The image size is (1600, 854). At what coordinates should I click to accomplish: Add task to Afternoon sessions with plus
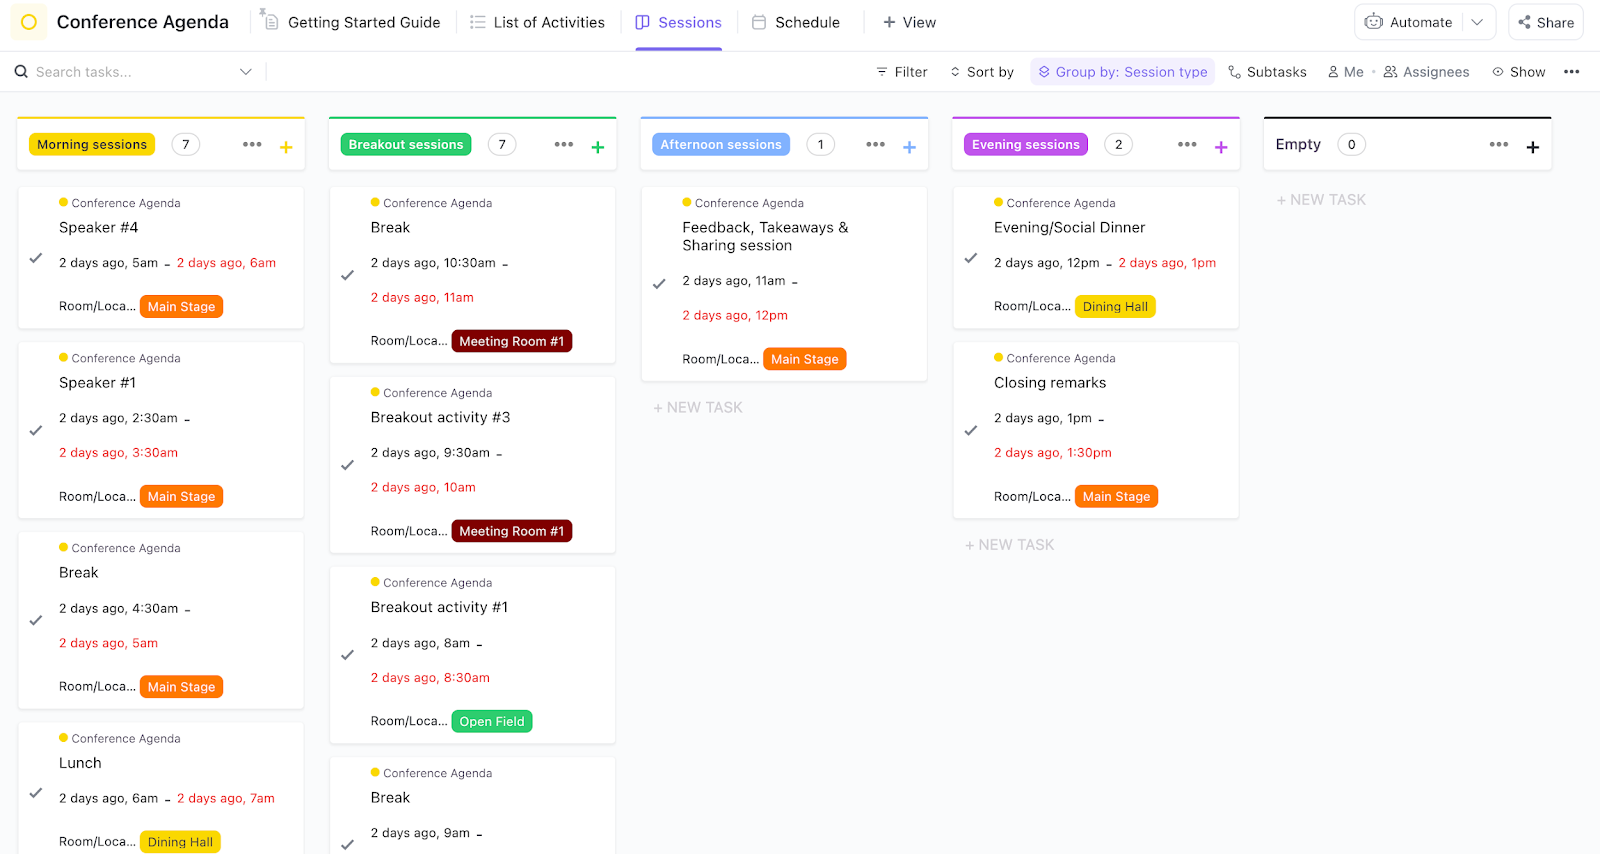coord(910,147)
